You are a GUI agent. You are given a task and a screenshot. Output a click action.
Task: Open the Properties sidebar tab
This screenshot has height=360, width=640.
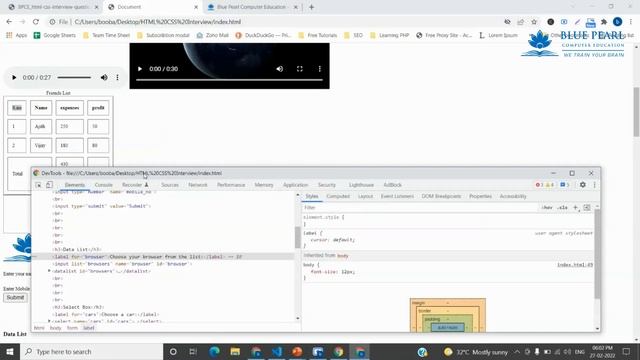[x=480, y=196]
